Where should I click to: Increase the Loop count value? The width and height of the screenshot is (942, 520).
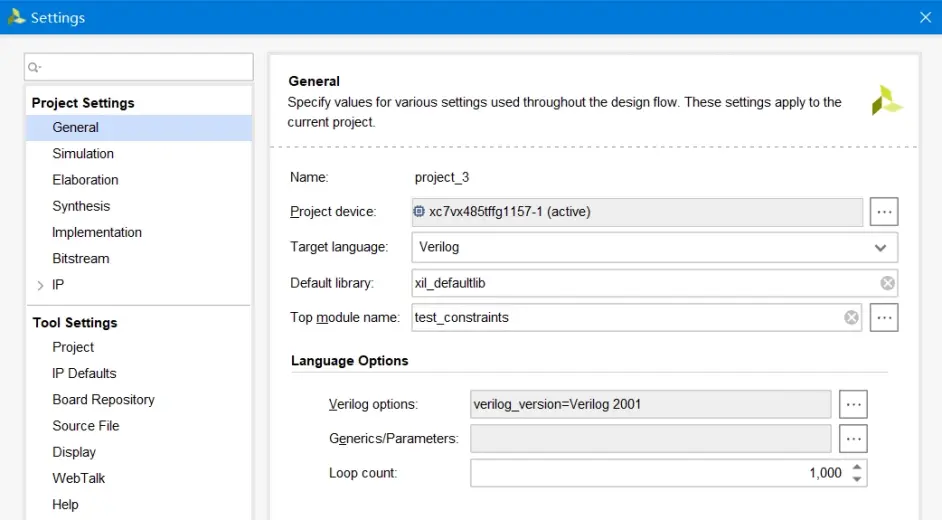[857, 467]
